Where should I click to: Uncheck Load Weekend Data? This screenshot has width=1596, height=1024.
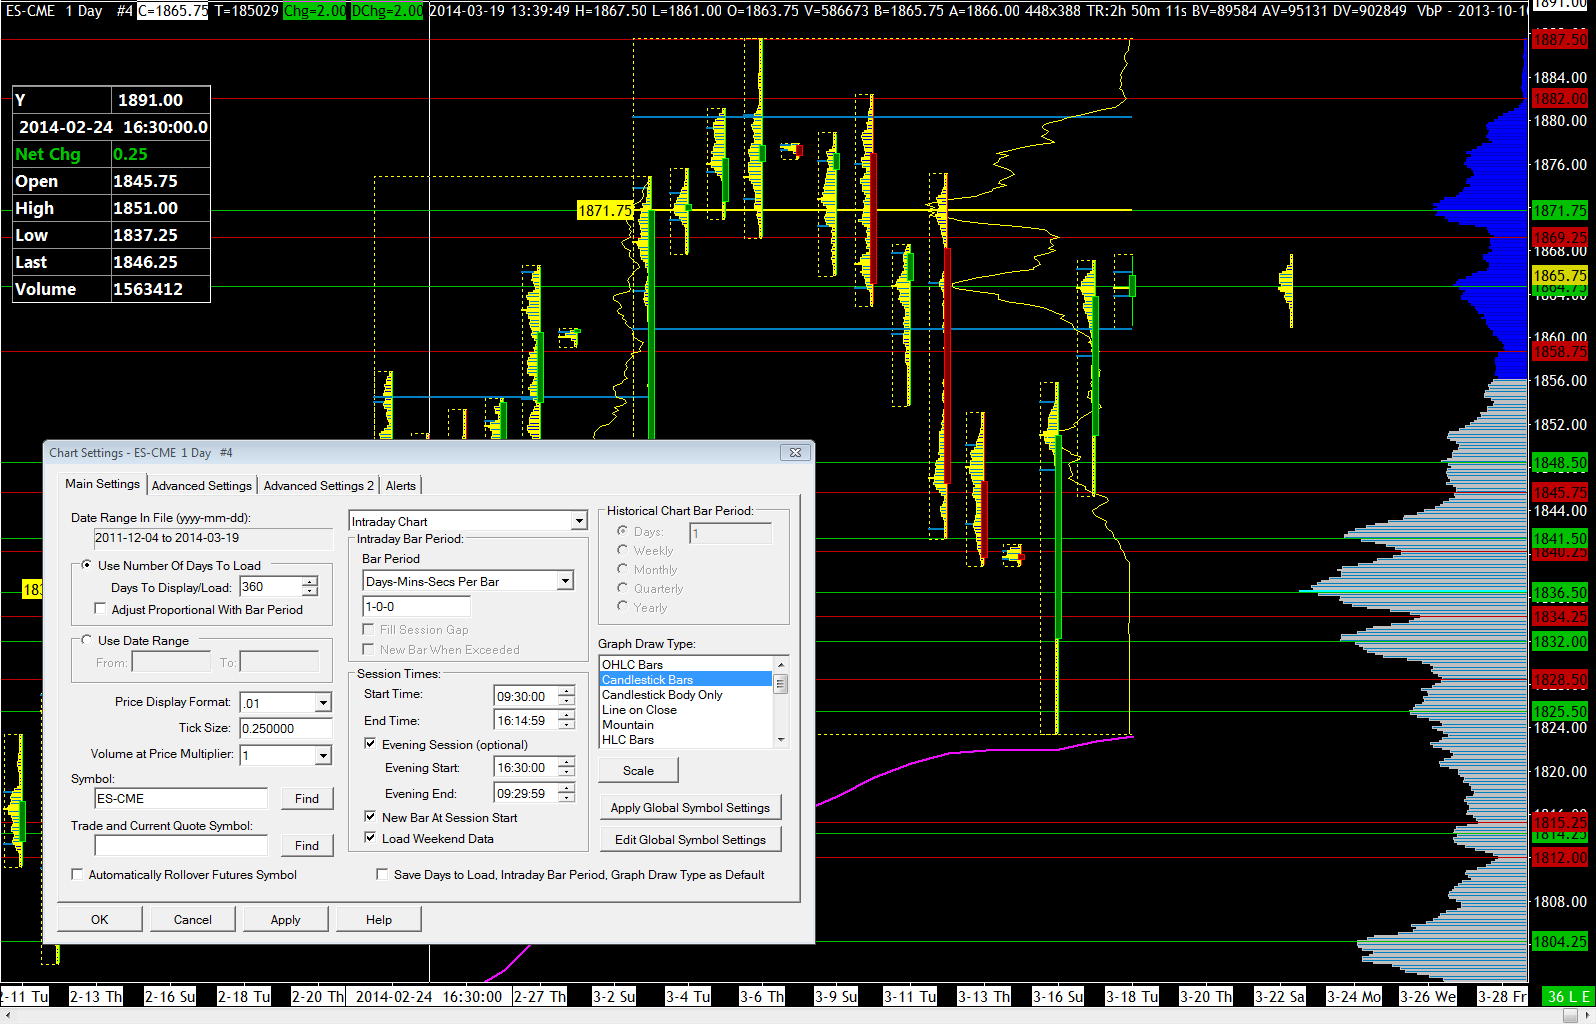(370, 838)
